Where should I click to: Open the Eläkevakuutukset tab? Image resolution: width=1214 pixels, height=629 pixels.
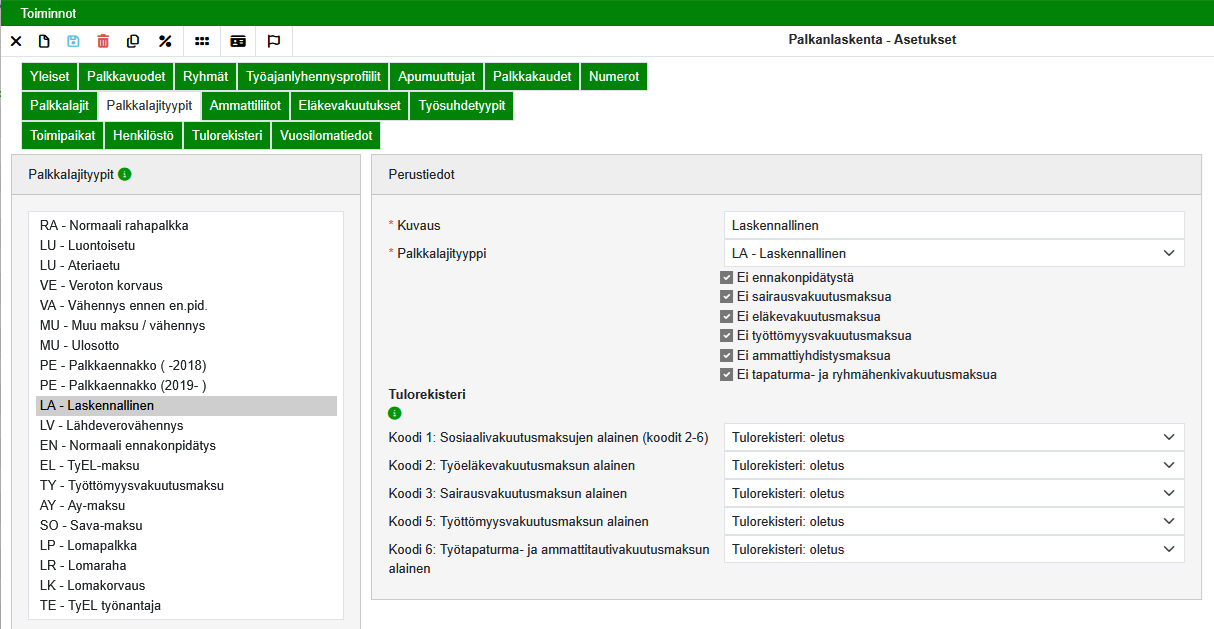pyautogui.click(x=350, y=106)
